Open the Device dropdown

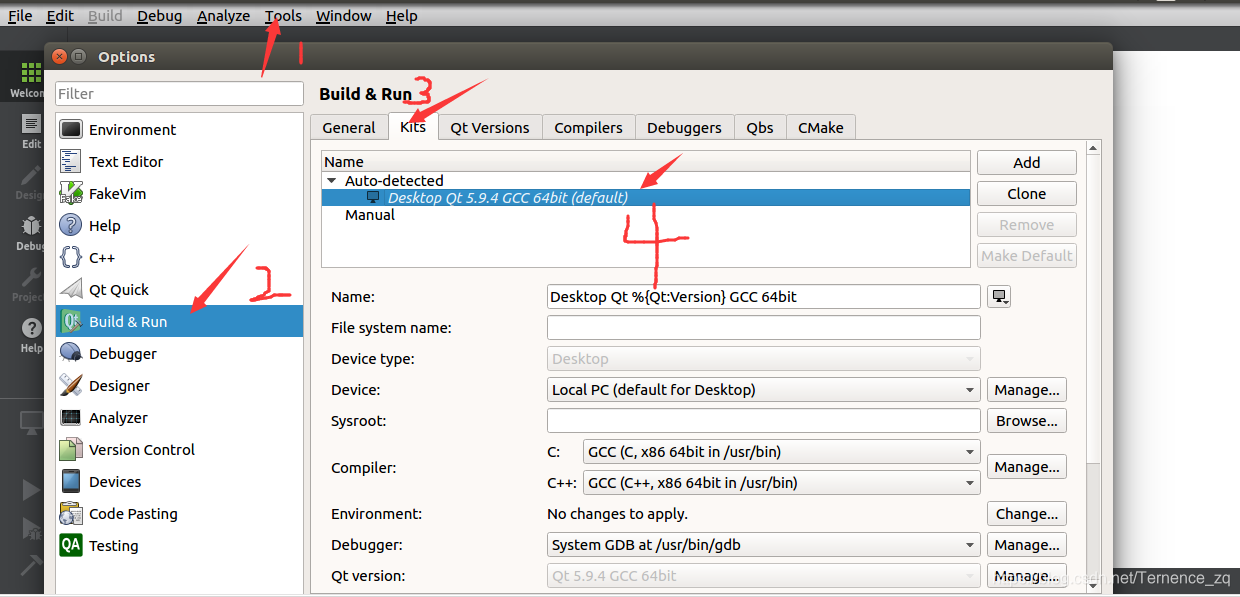(x=764, y=390)
